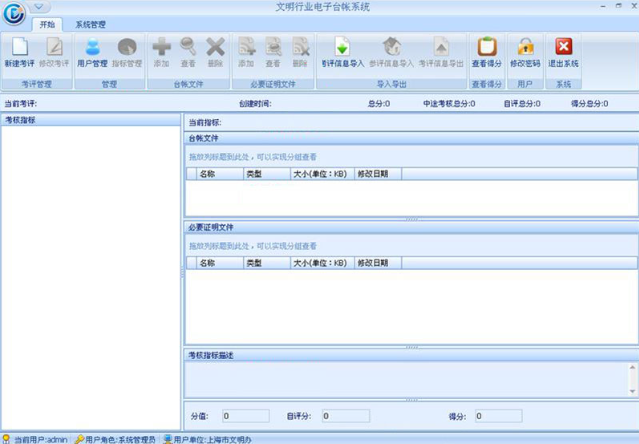Click 删除 icon in the 必要证明文件 ribbon group

pos(300,49)
